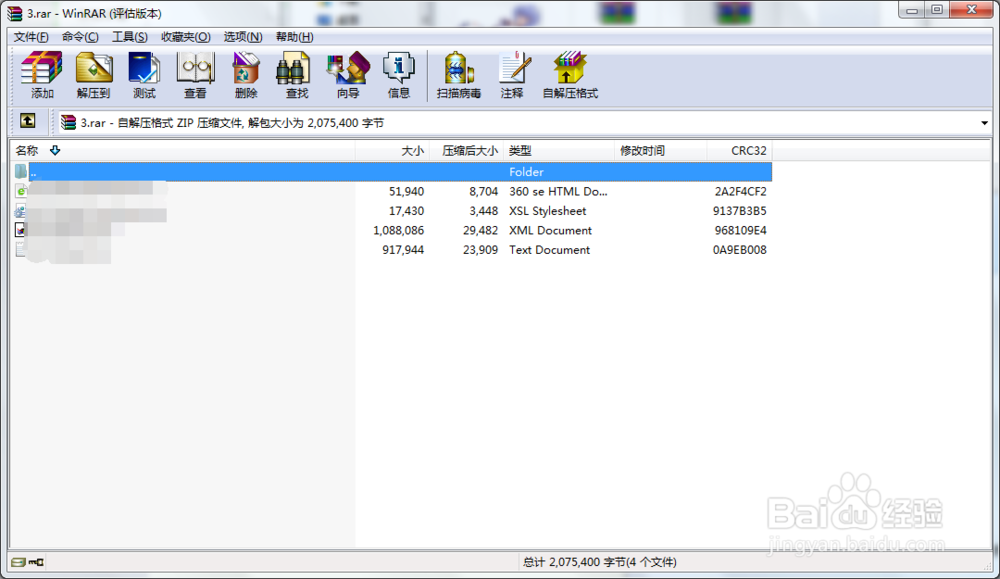Select the XML Document file icon

pyautogui.click(x=21, y=230)
